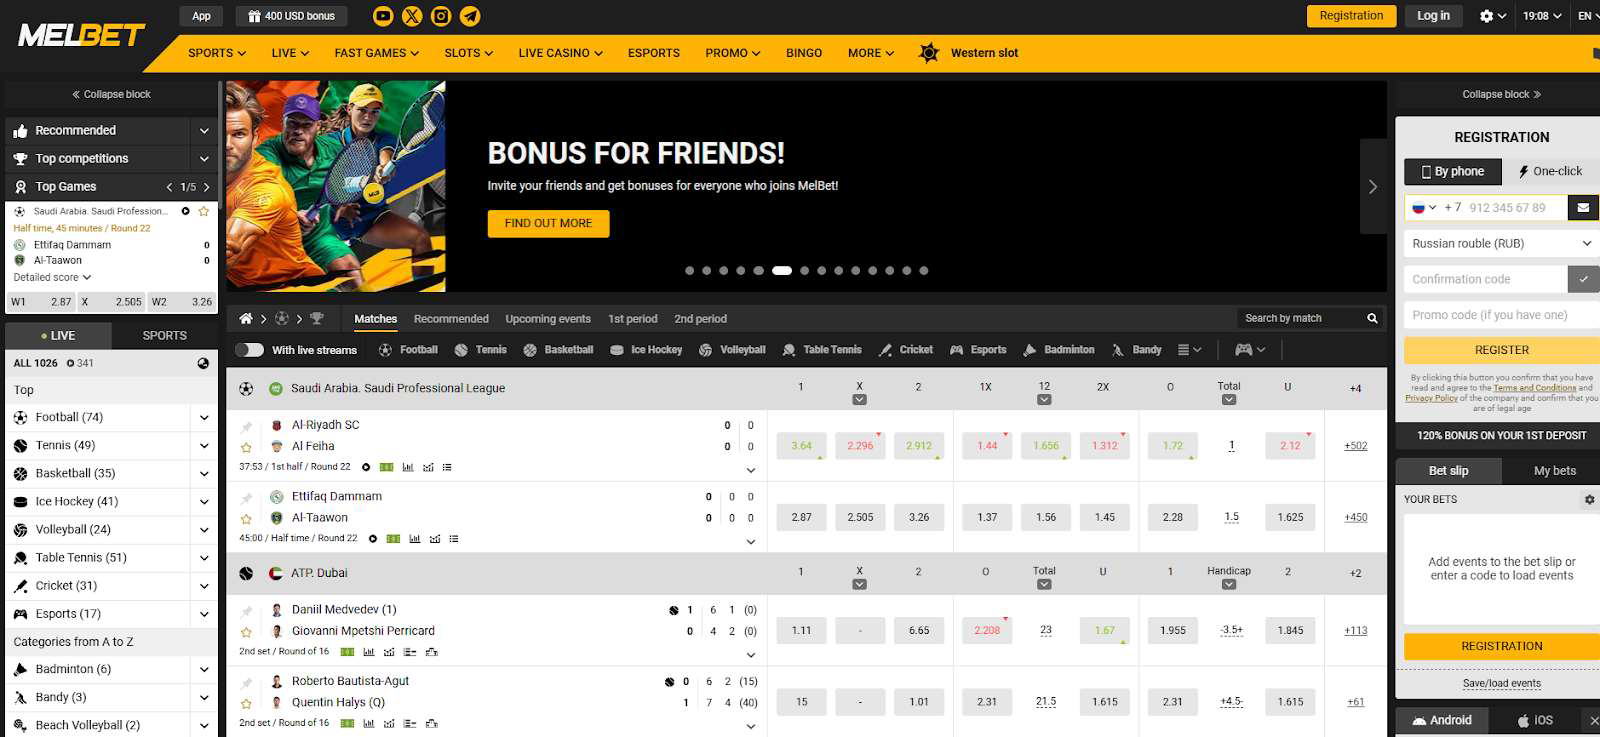Filter by Table Tennis sport icon
The width and height of the screenshot is (1600, 737).
tap(789, 350)
